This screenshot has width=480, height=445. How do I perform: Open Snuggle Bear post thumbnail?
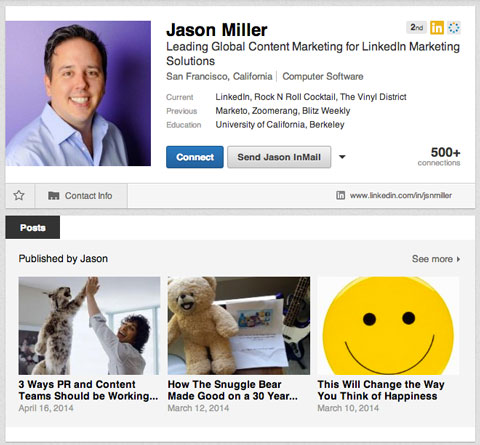click(239, 326)
